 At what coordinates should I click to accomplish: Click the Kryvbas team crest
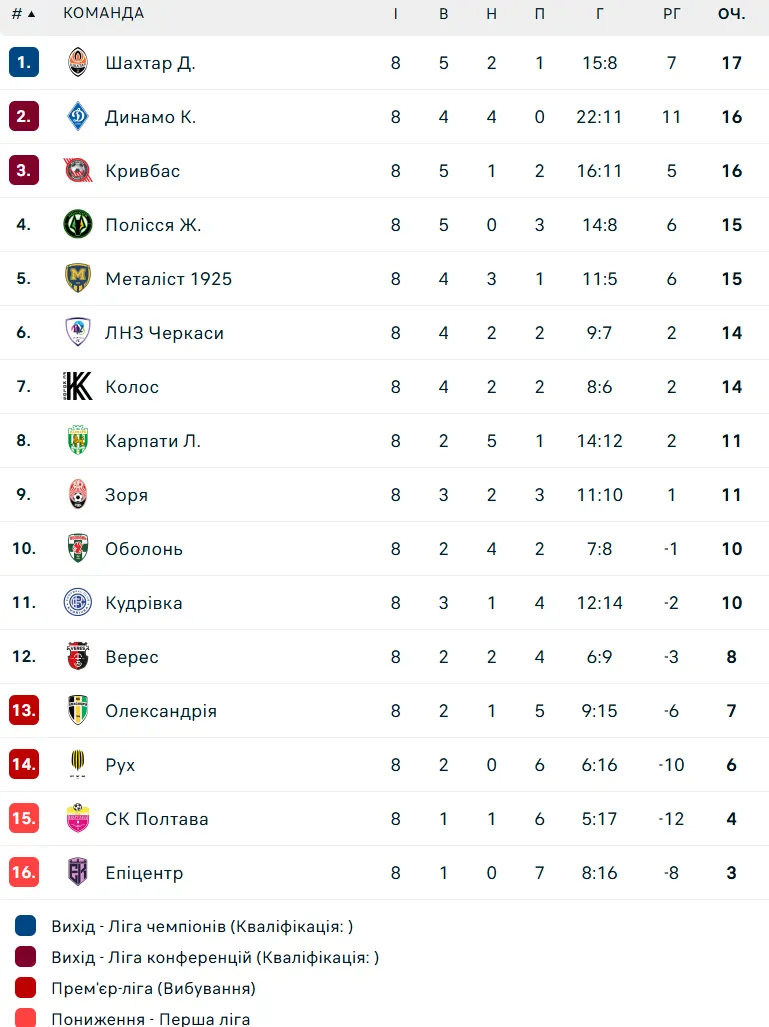[78, 171]
